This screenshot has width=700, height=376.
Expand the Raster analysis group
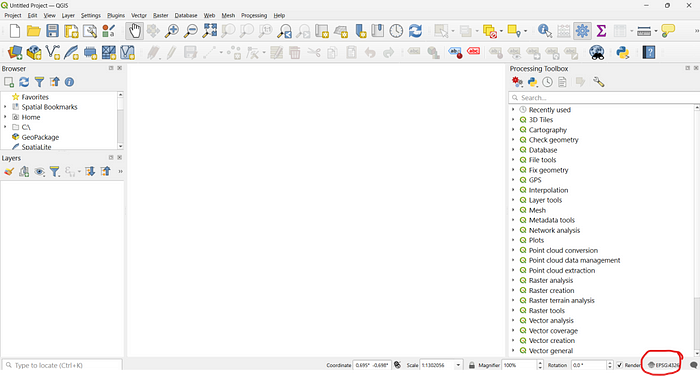513,280
